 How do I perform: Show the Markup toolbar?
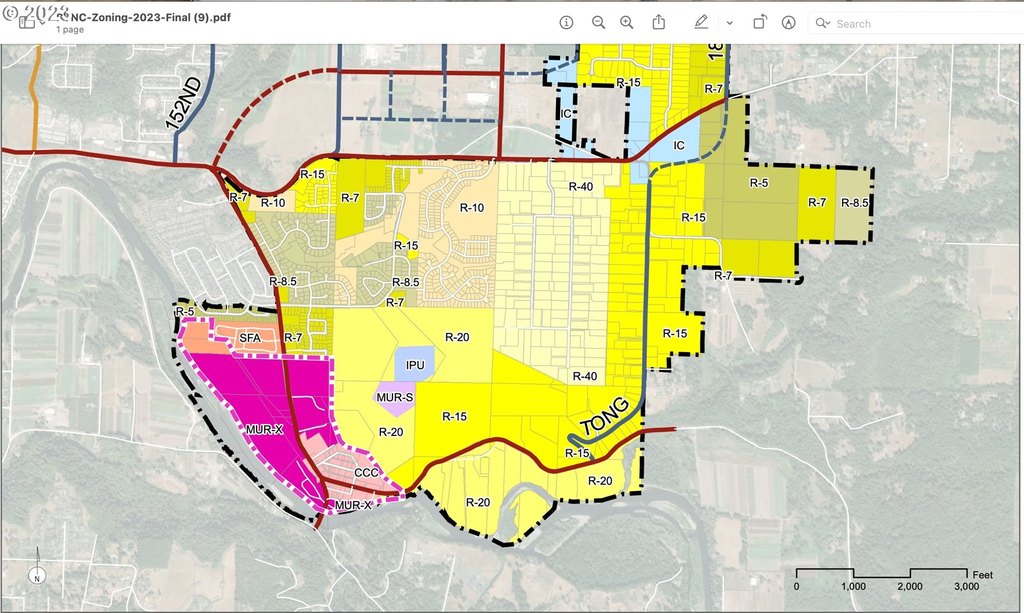click(x=788, y=22)
